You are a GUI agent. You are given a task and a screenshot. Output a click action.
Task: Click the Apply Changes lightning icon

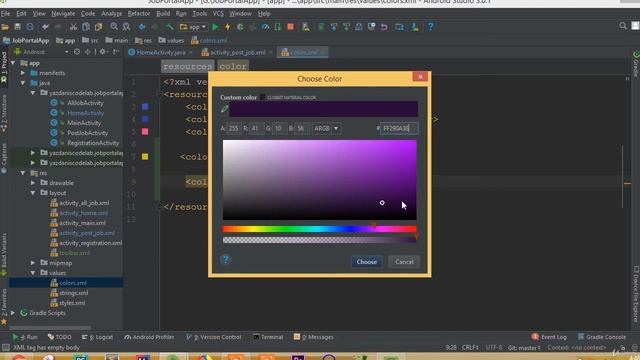click(228, 27)
